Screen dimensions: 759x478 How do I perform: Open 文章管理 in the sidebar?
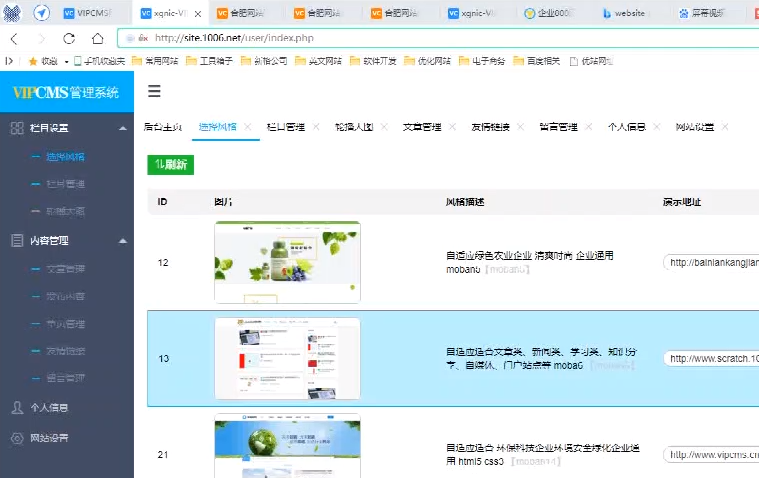pos(65,268)
